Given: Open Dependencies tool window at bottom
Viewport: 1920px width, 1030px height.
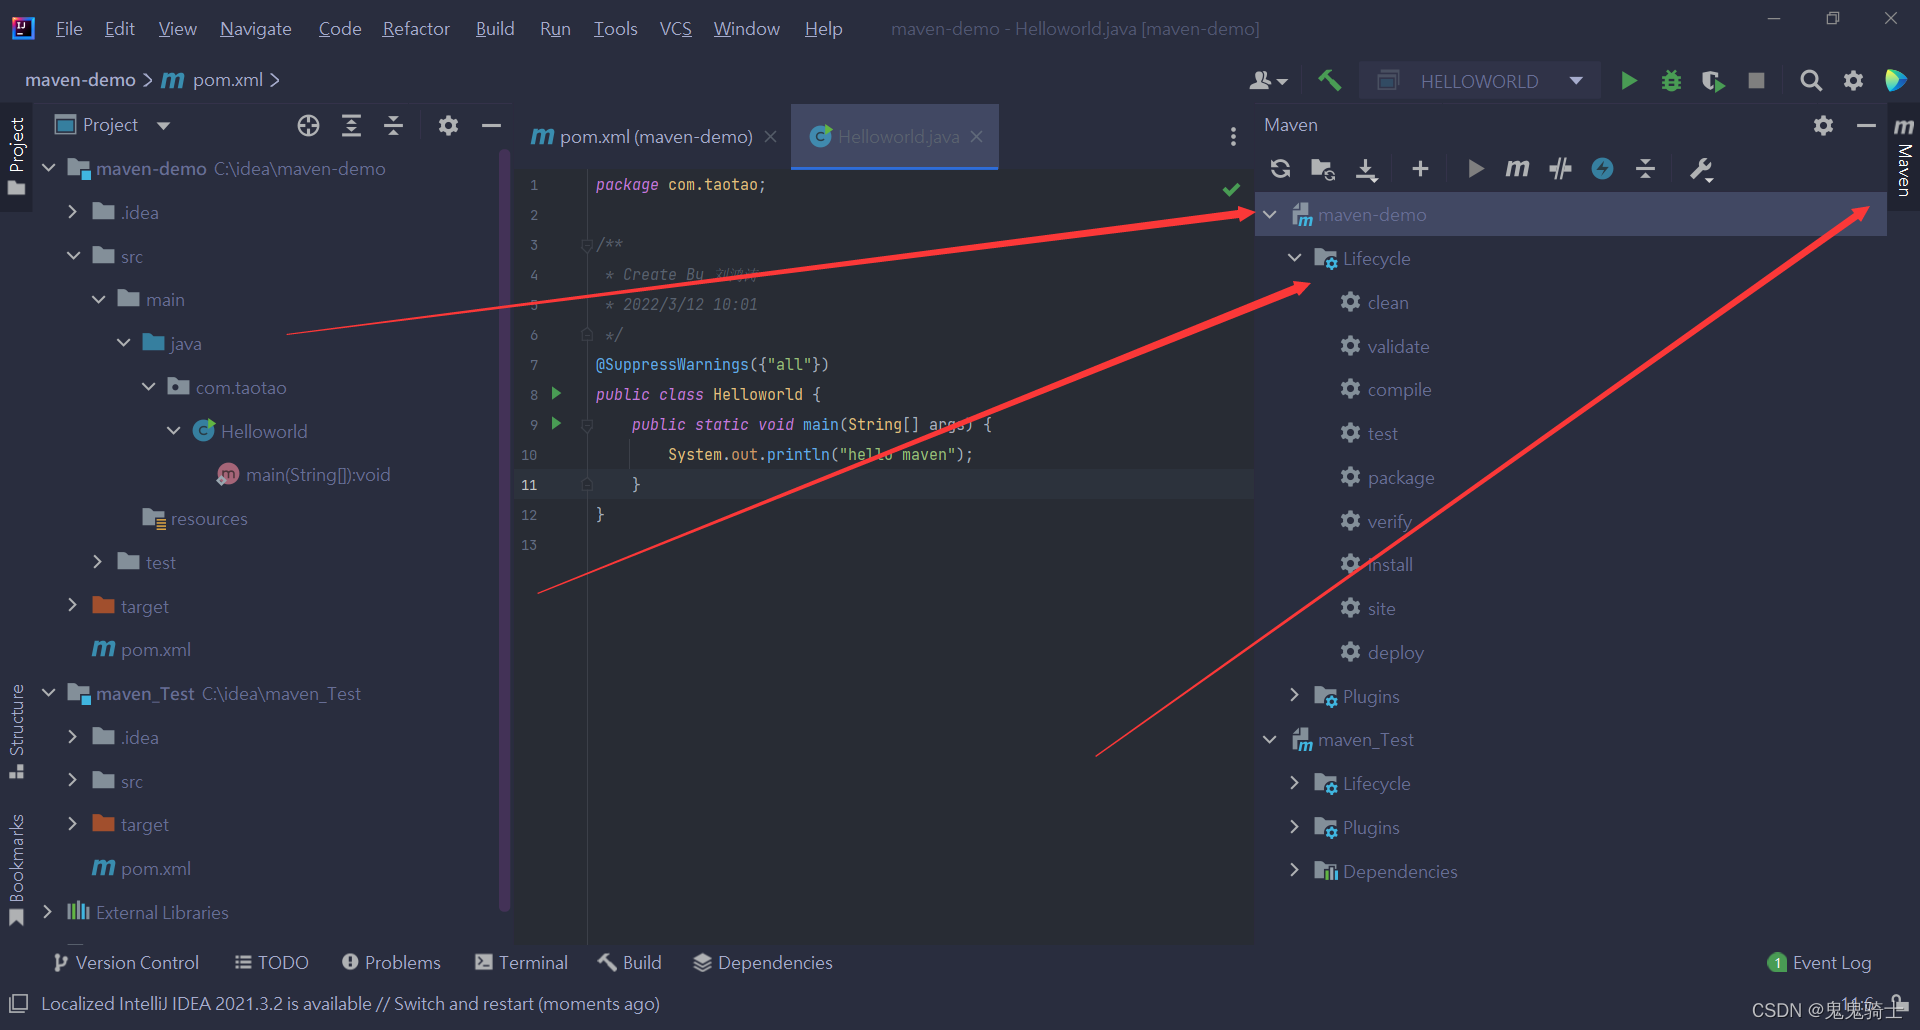Looking at the screenshot, I should click(x=763, y=962).
